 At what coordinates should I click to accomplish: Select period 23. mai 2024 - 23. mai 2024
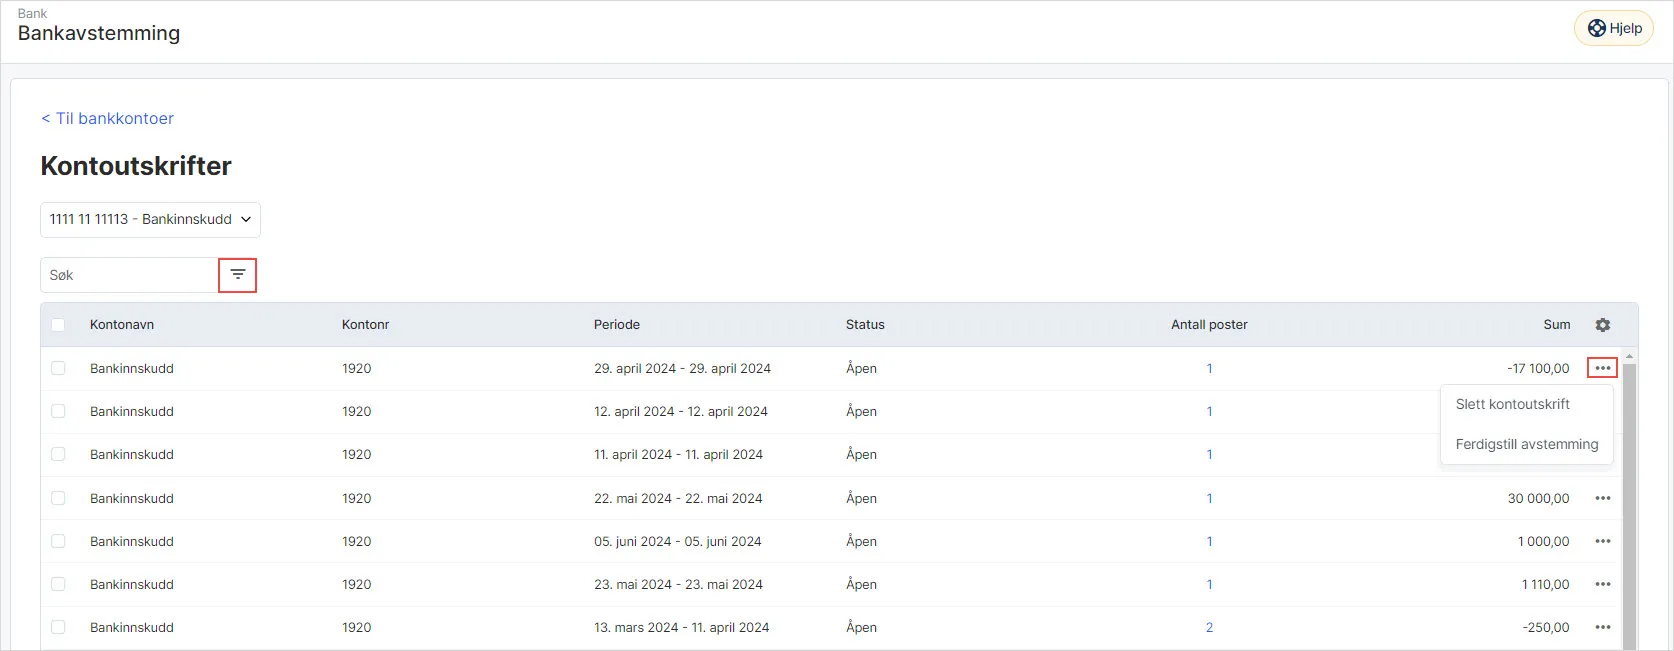(x=678, y=584)
